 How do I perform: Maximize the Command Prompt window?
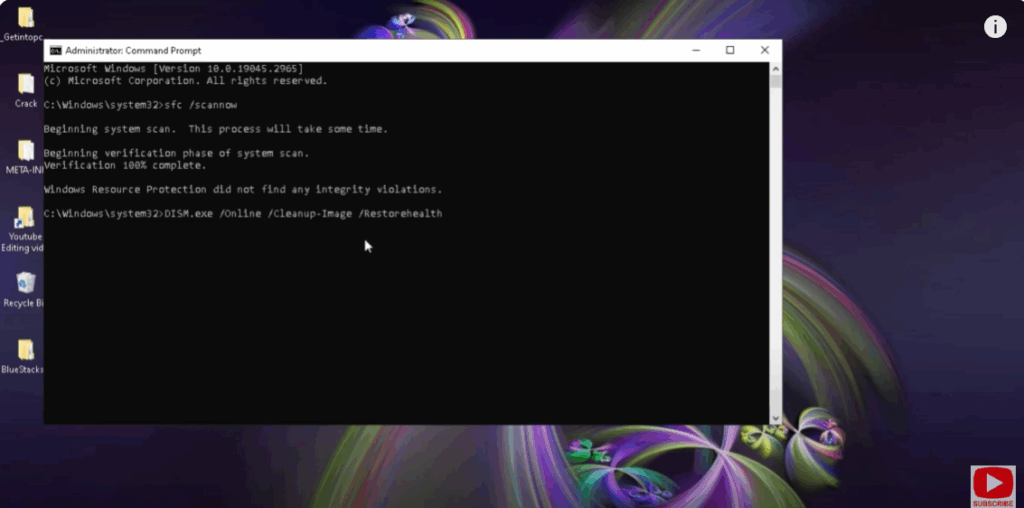tap(730, 50)
